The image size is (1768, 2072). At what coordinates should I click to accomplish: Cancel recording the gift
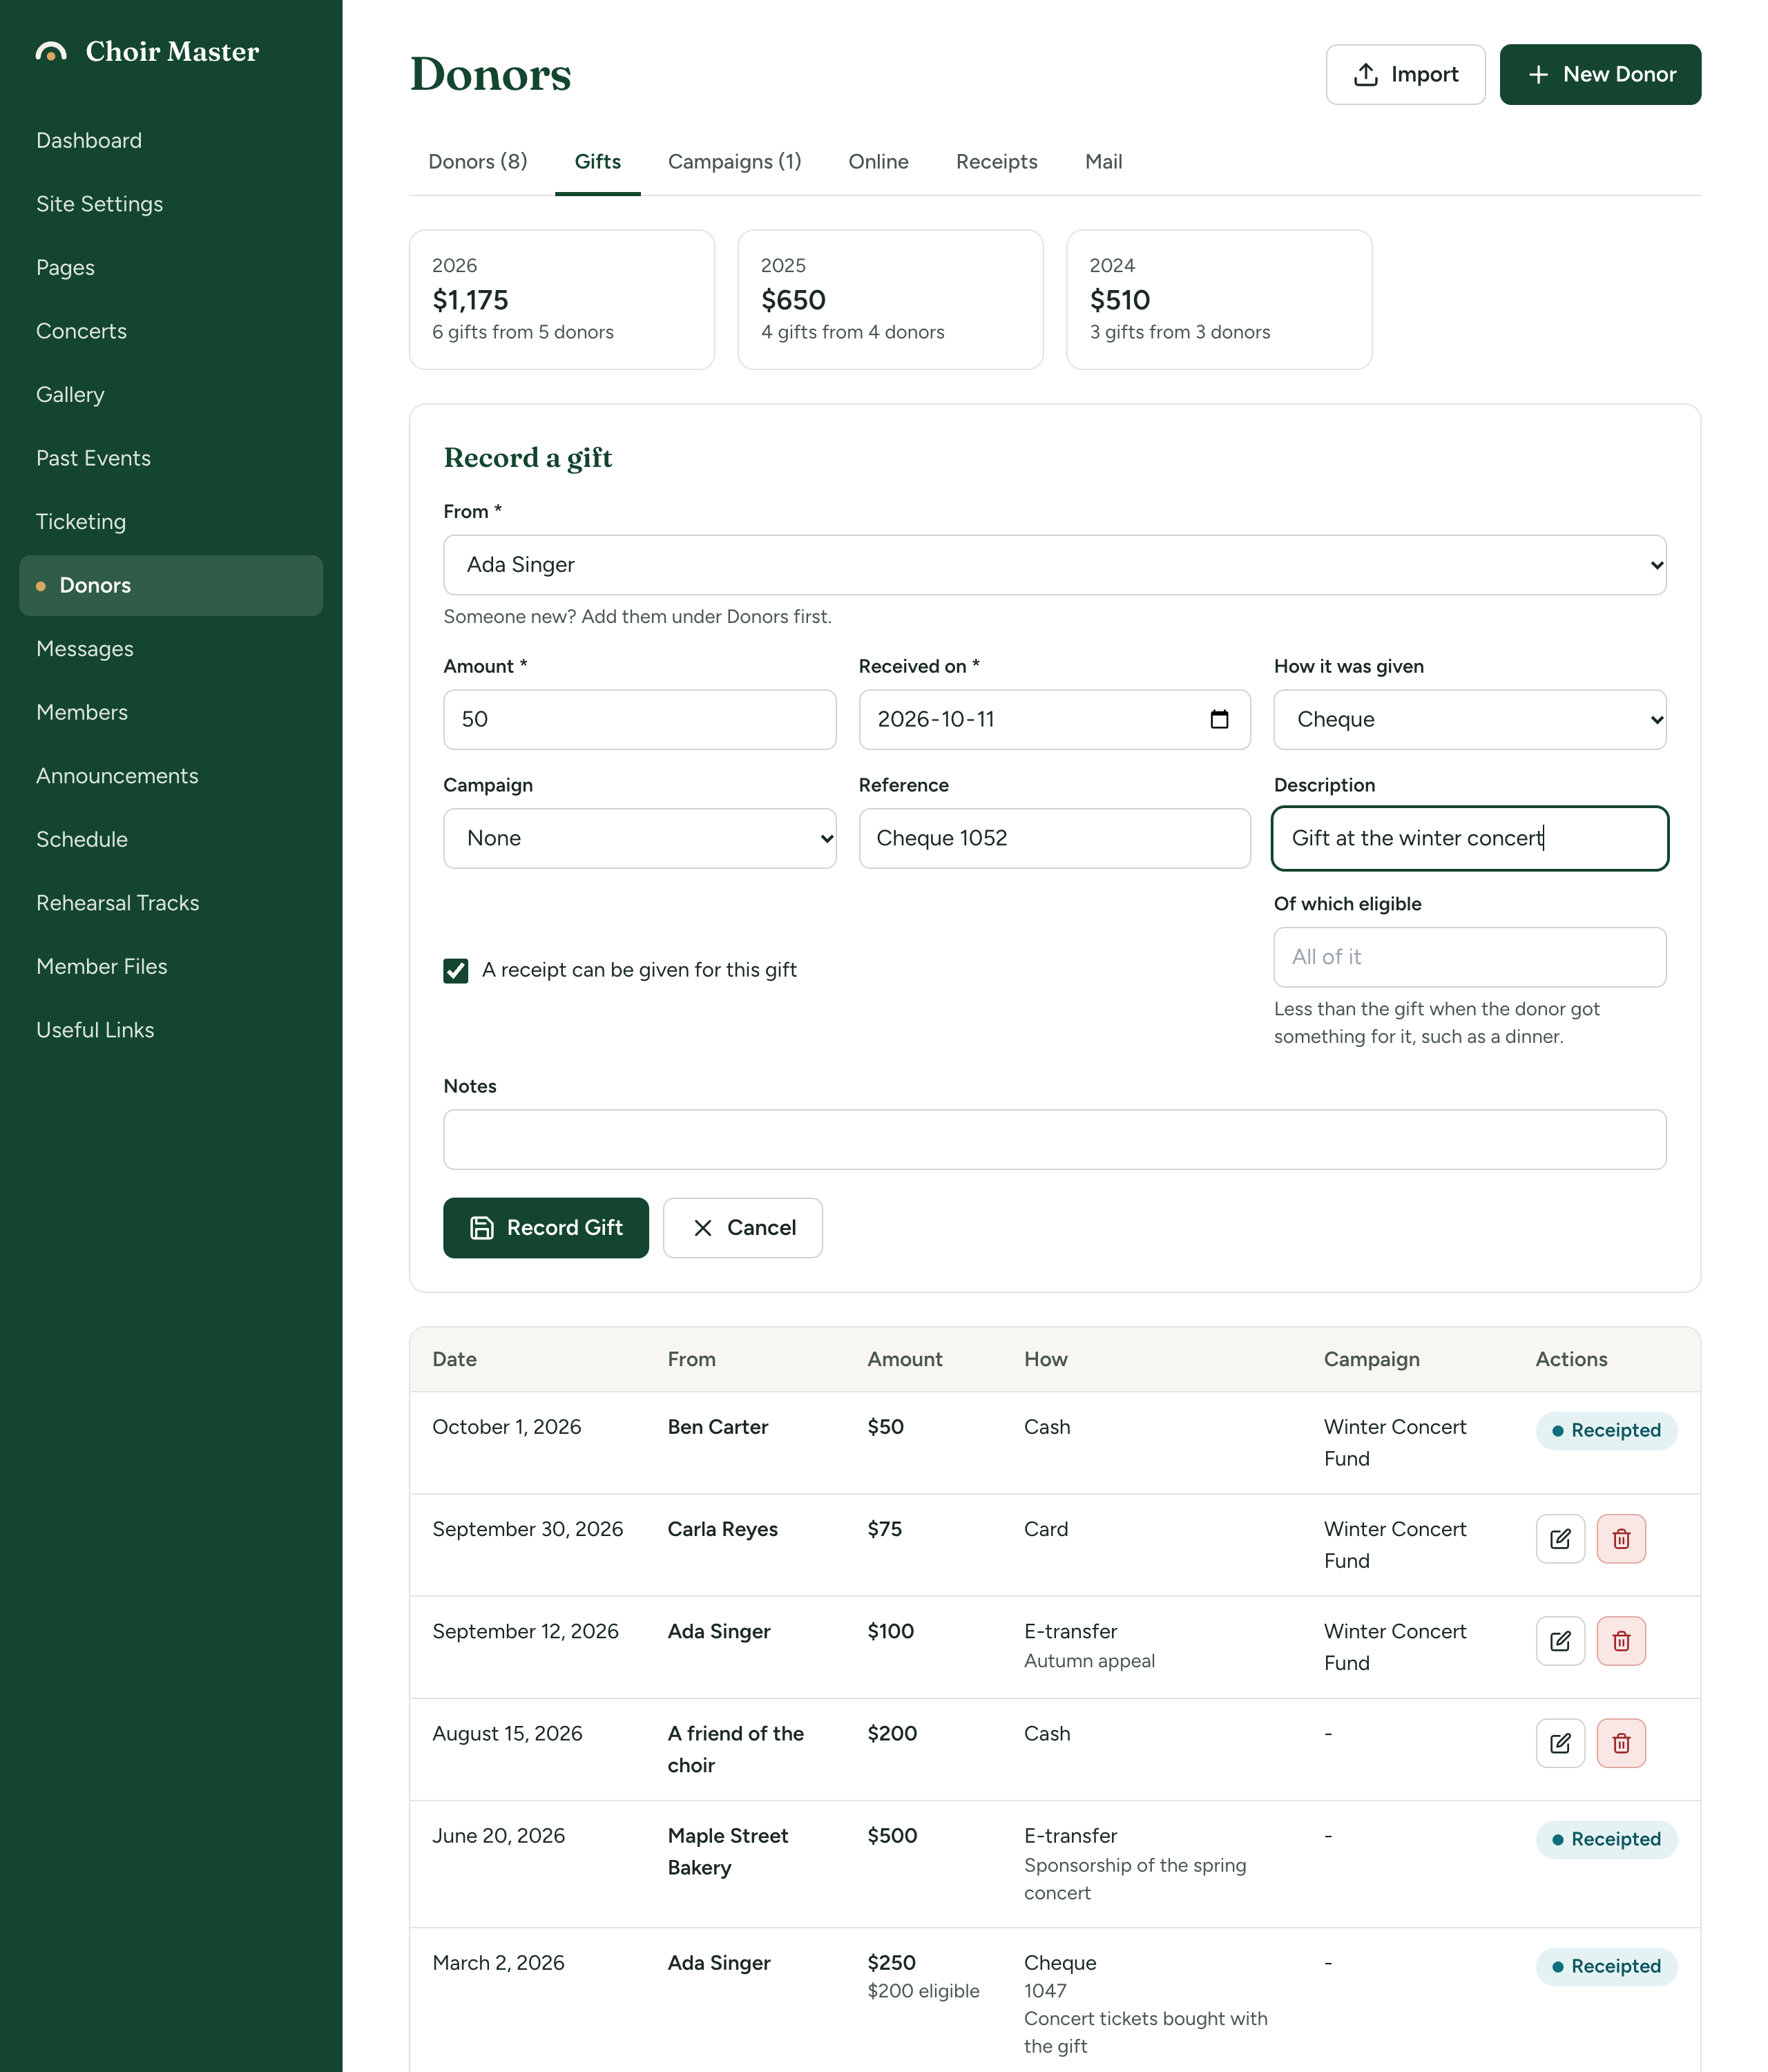click(742, 1227)
